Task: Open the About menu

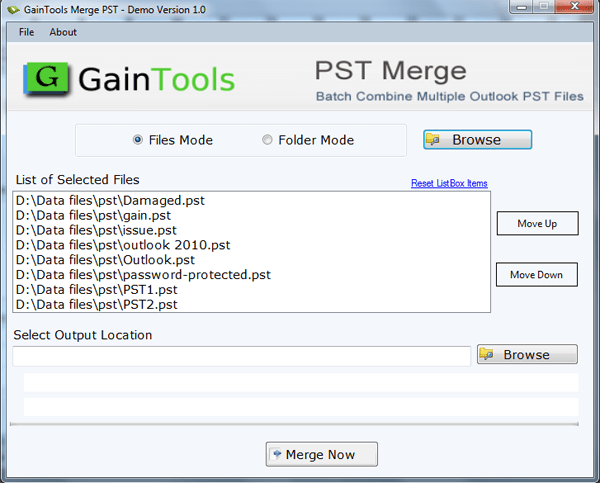Action: (x=63, y=32)
